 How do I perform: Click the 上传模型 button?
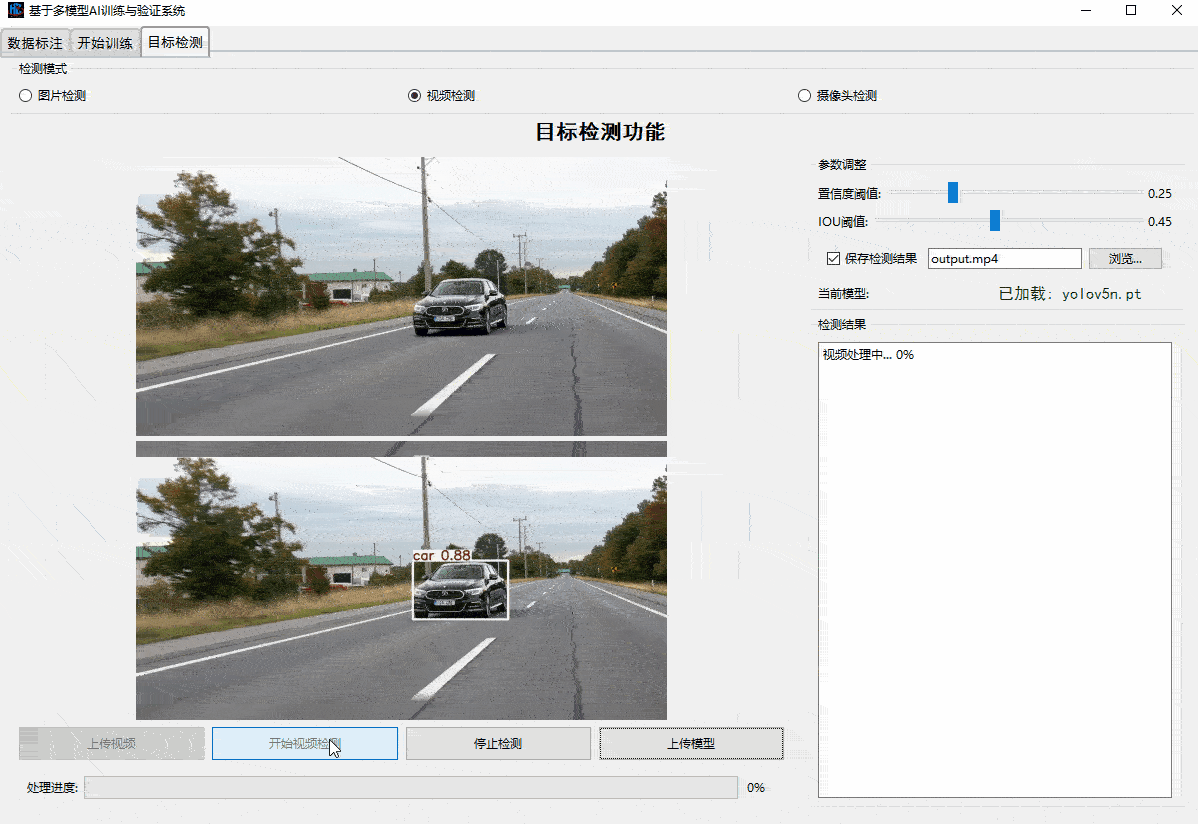click(x=691, y=743)
